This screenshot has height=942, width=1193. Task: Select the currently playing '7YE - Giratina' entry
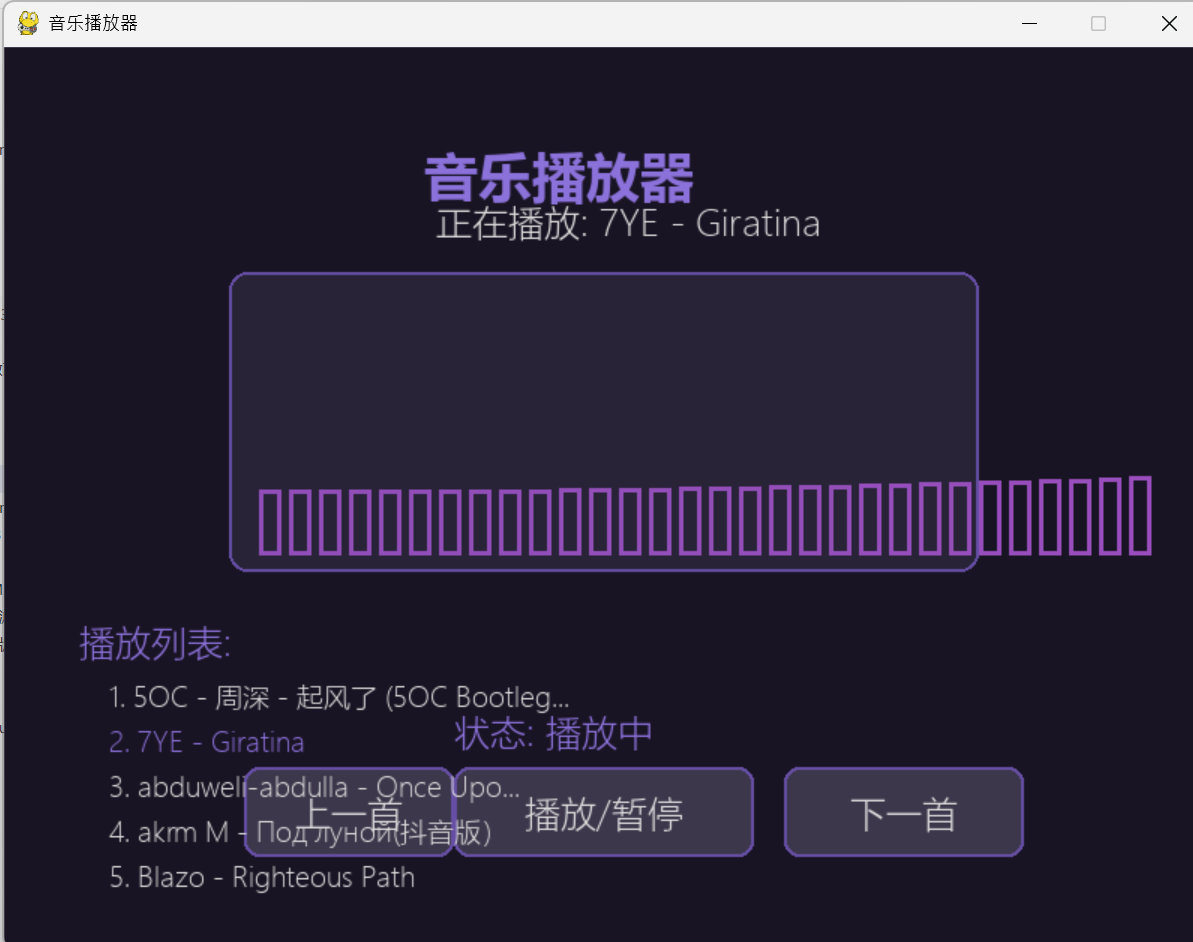tap(207, 741)
